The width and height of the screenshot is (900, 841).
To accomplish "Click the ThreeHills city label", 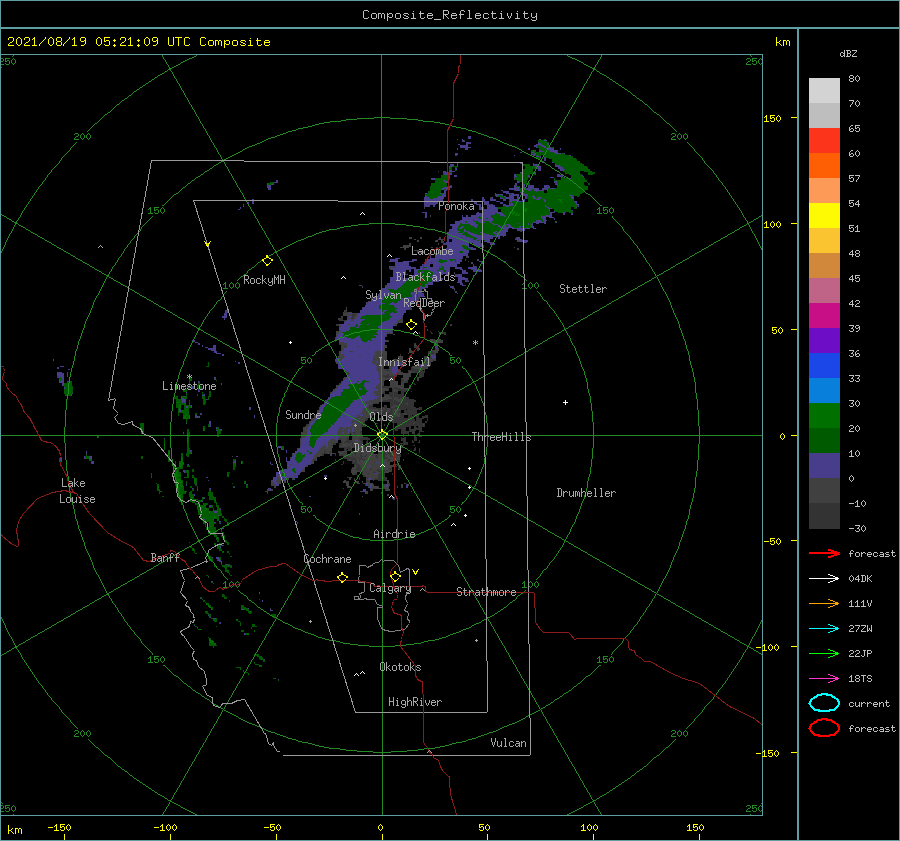I will coord(501,437).
